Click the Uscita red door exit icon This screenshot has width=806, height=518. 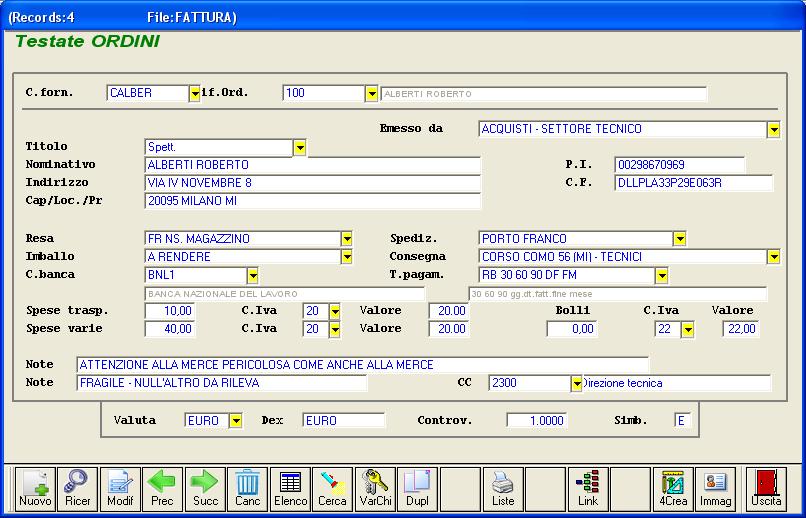coord(766,489)
